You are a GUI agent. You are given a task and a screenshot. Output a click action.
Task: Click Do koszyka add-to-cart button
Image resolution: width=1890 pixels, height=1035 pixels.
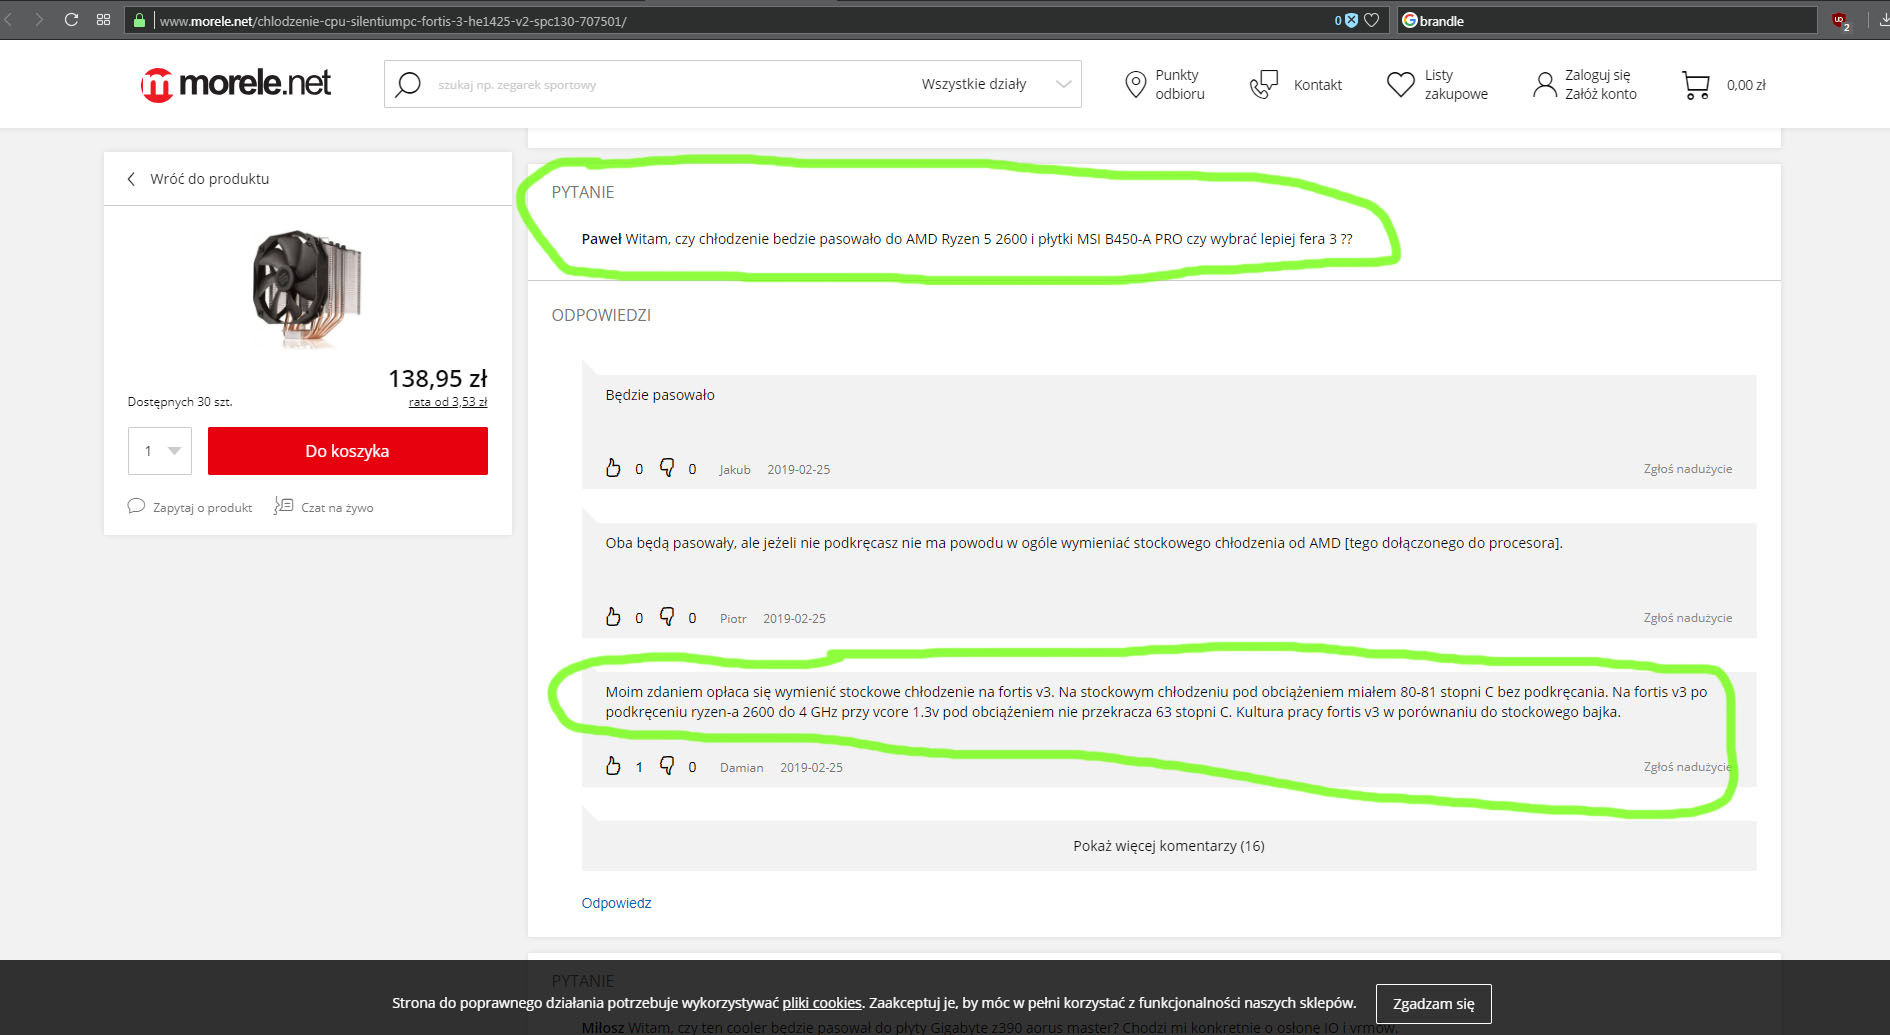[348, 451]
